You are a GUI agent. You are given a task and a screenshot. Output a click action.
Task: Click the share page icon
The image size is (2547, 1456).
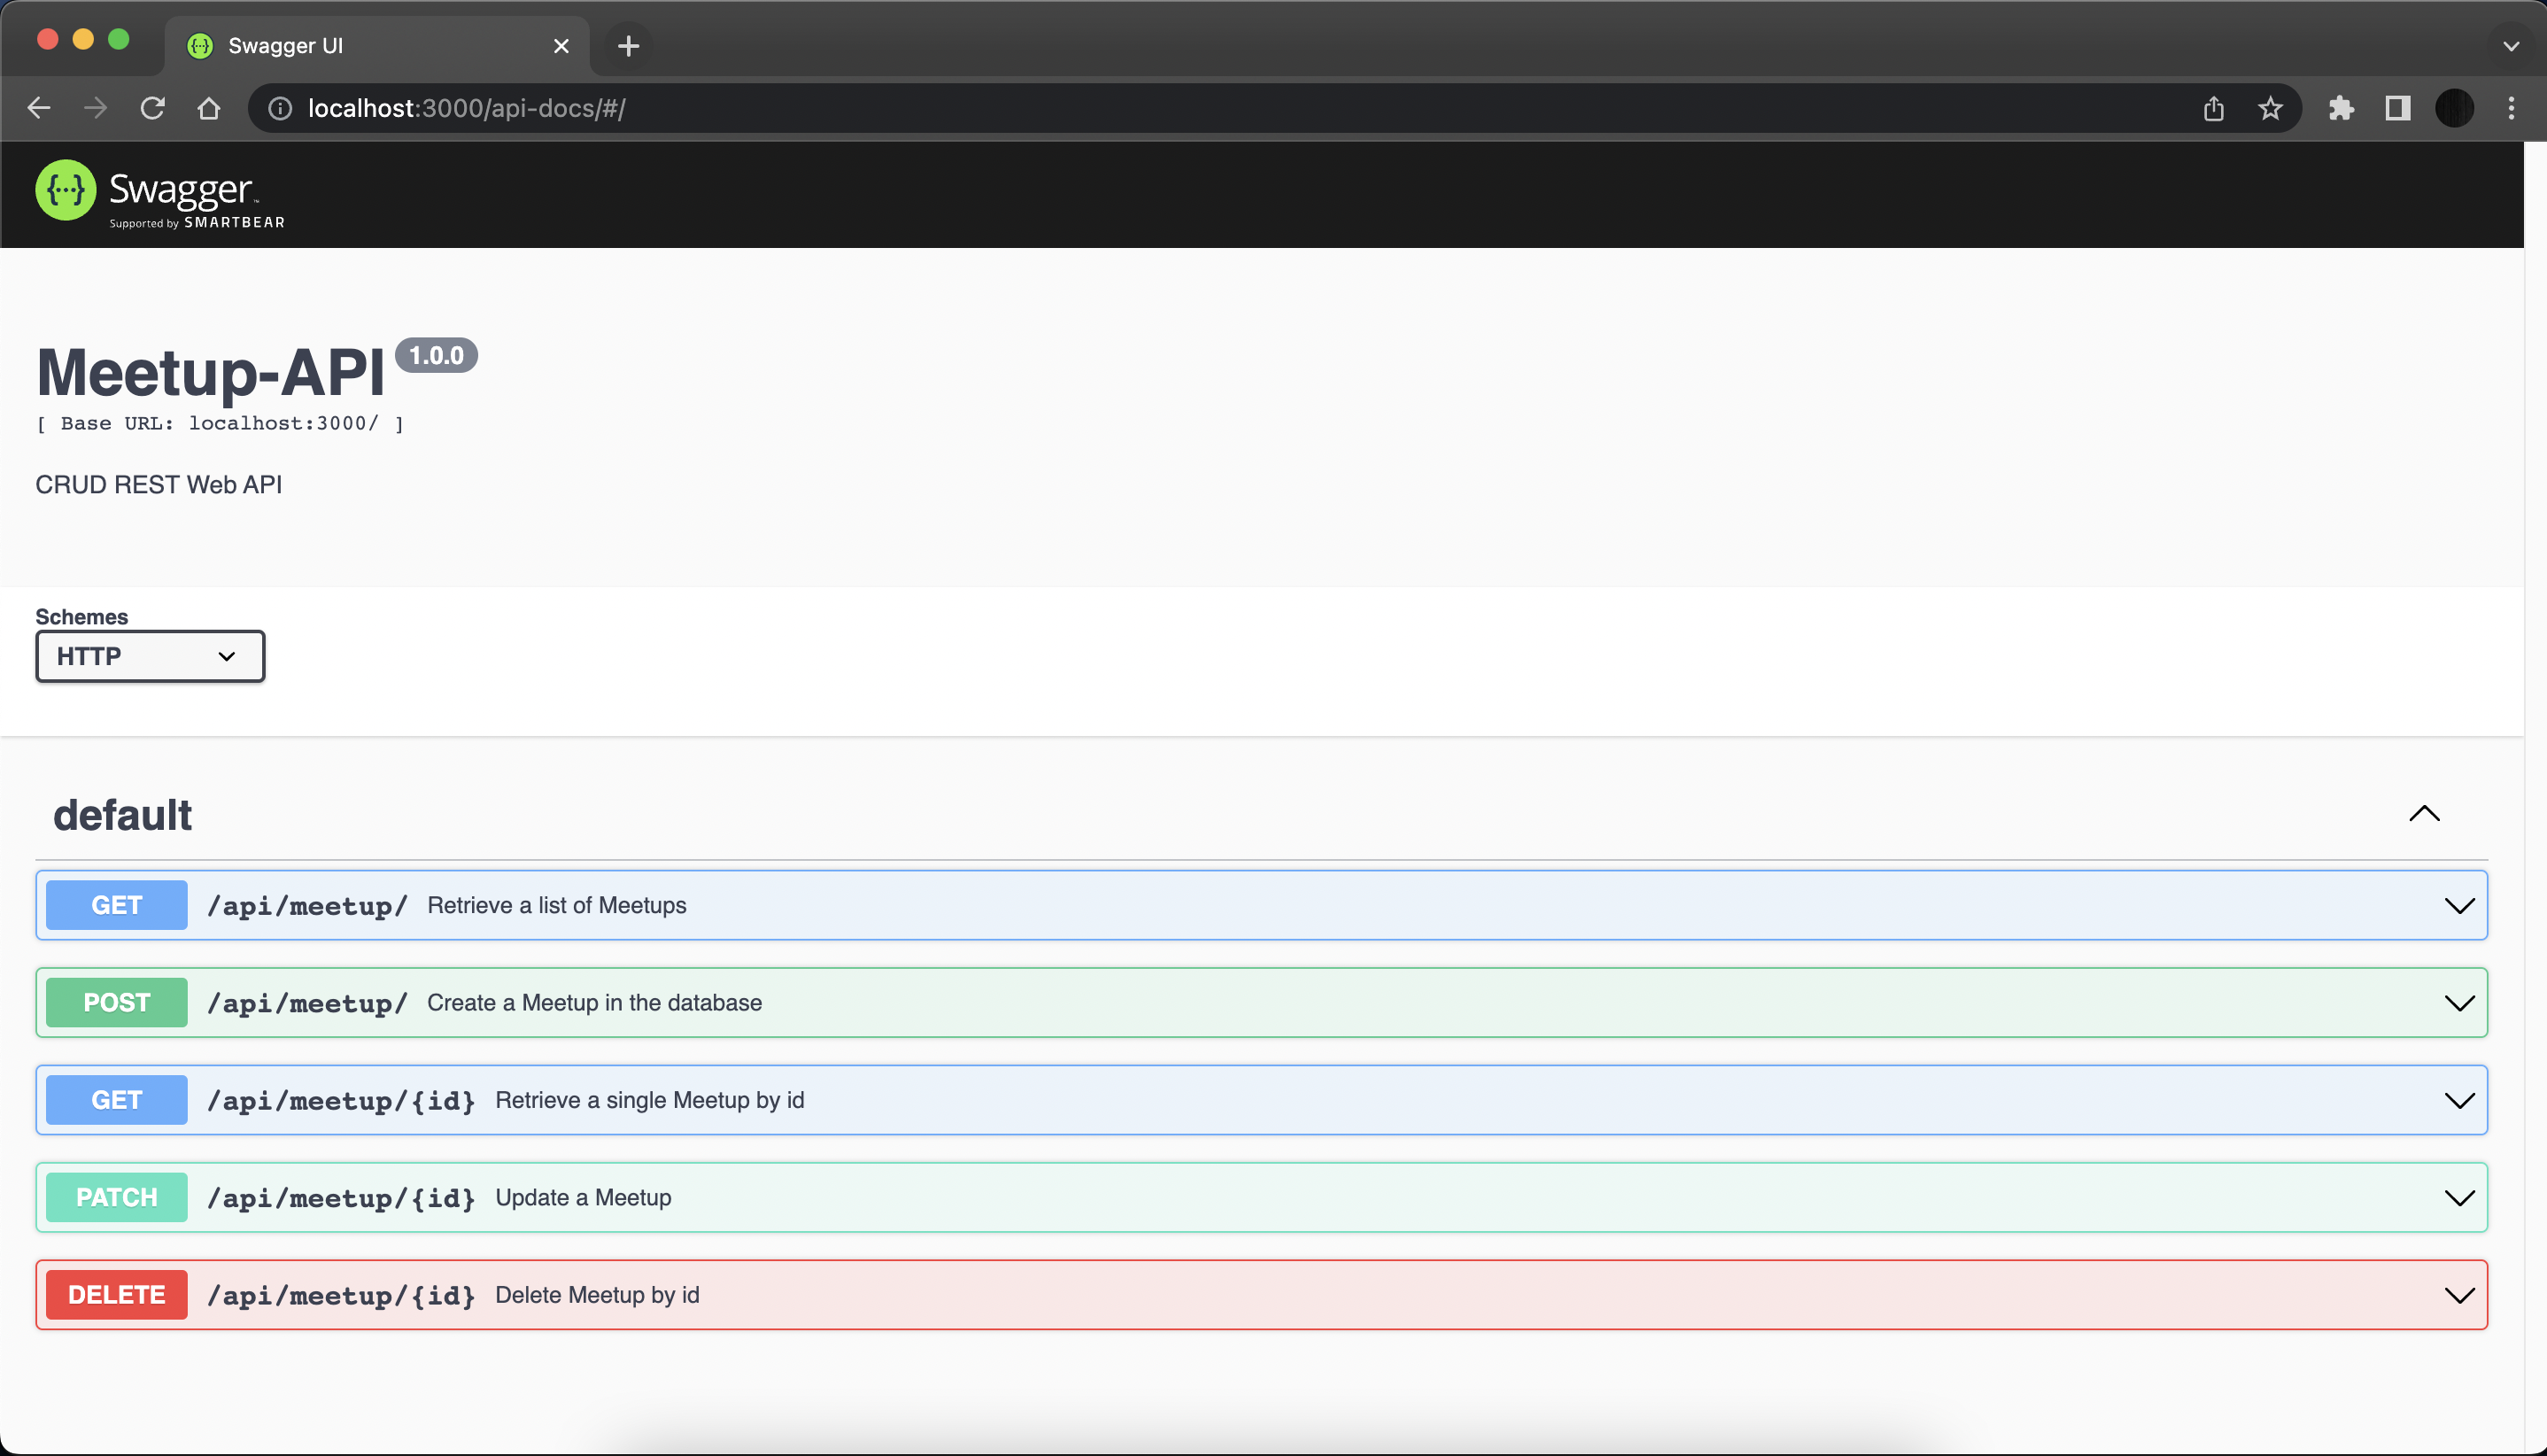point(2213,108)
